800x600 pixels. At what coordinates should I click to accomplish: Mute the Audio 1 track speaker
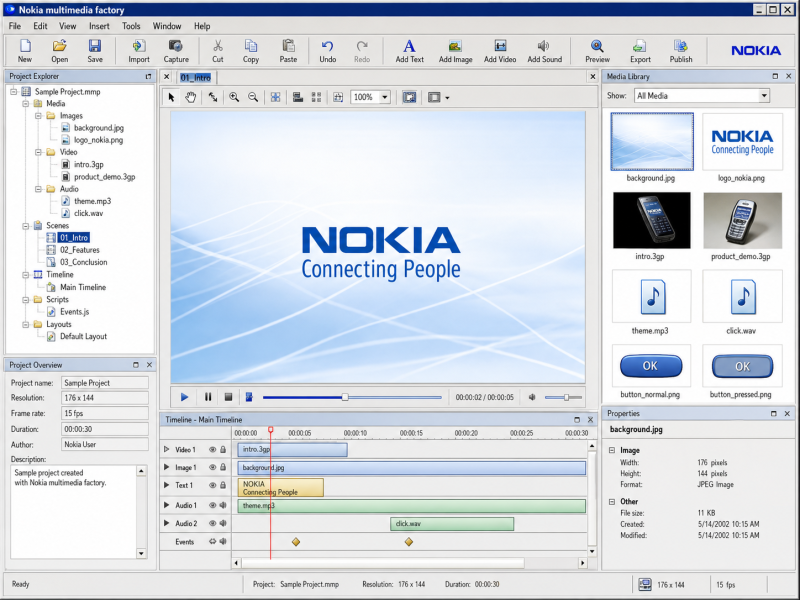coord(223,505)
